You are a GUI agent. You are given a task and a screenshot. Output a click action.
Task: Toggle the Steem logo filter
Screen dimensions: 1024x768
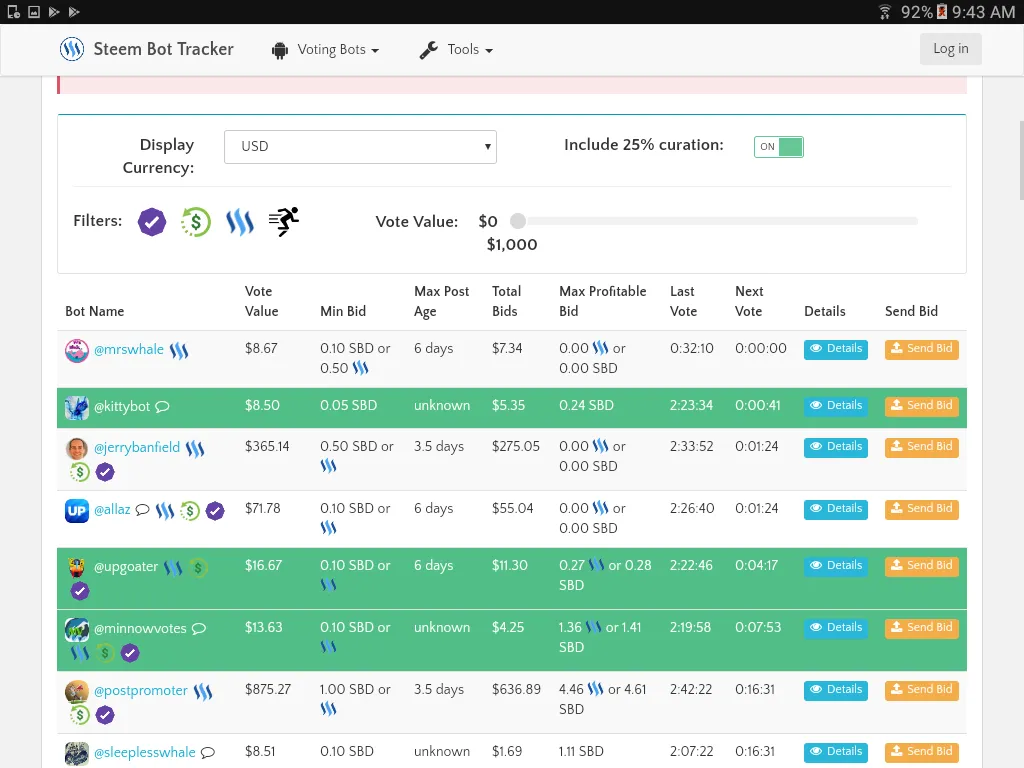[x=240, y=222]
